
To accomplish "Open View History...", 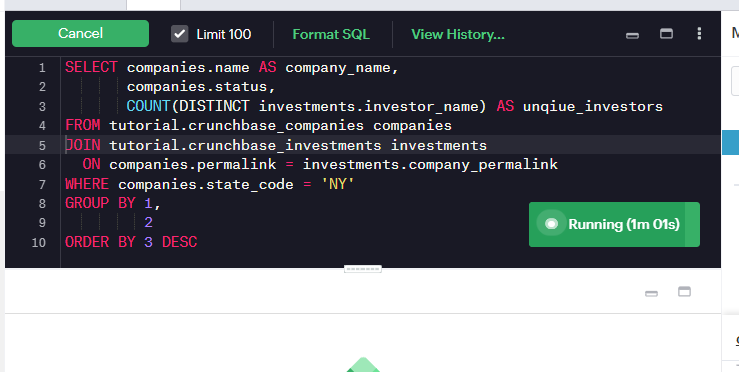I will 458,34.
